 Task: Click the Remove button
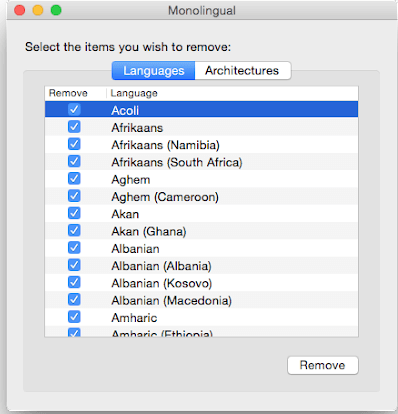click(x=323, y=365)
